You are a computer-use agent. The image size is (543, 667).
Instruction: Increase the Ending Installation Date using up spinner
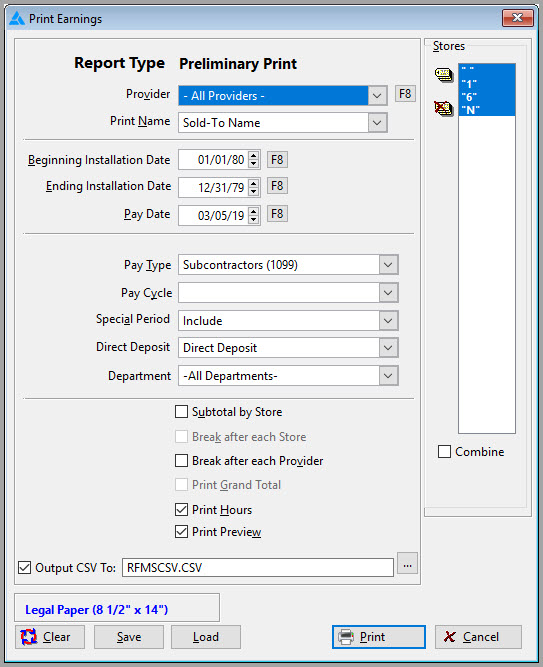pyautogui.click(x=254, y=183)
